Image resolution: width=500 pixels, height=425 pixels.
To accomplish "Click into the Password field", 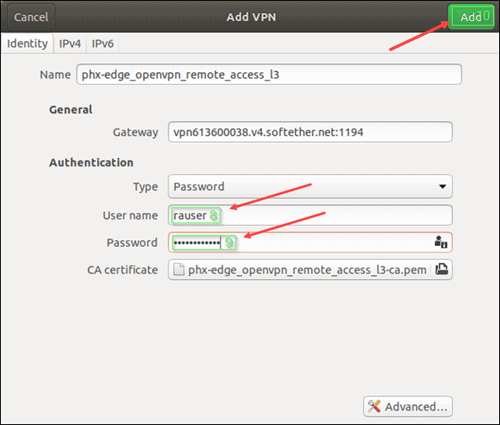I will tap(310, 242).
